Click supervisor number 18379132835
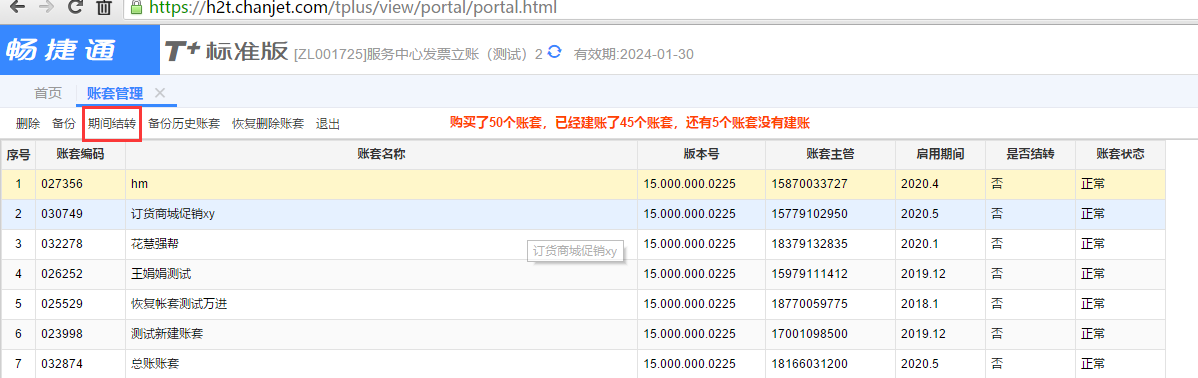Viewport: 1198px width, 378px height. click(810, 244)
